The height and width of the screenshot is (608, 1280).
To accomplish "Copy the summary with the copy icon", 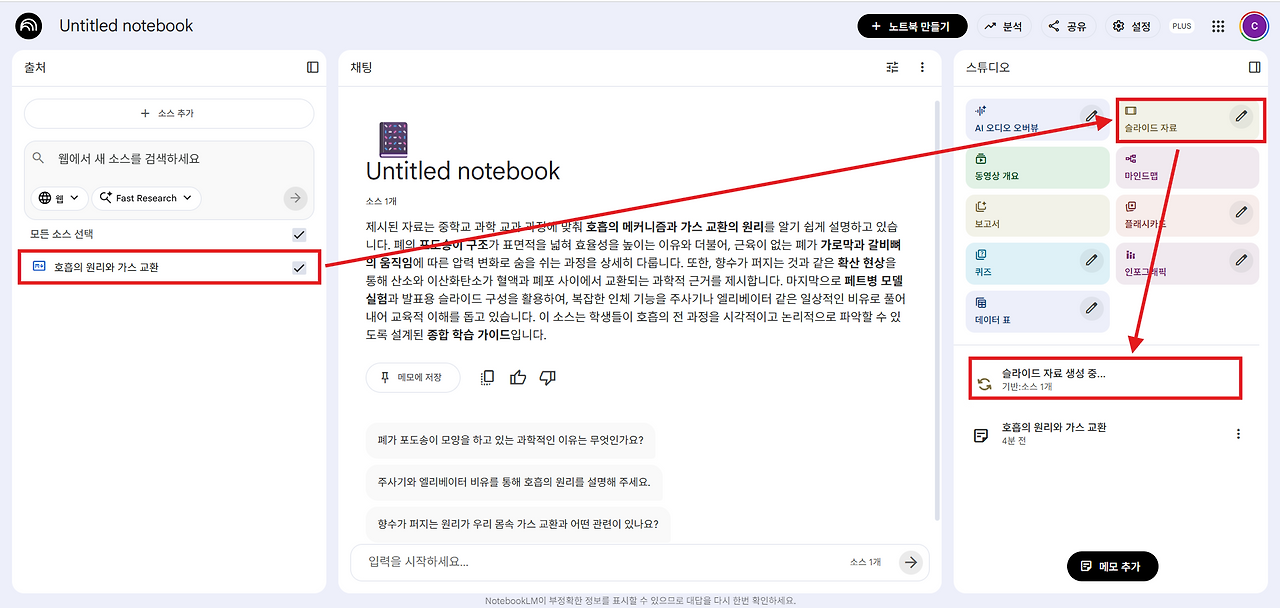I will [488, 377].
